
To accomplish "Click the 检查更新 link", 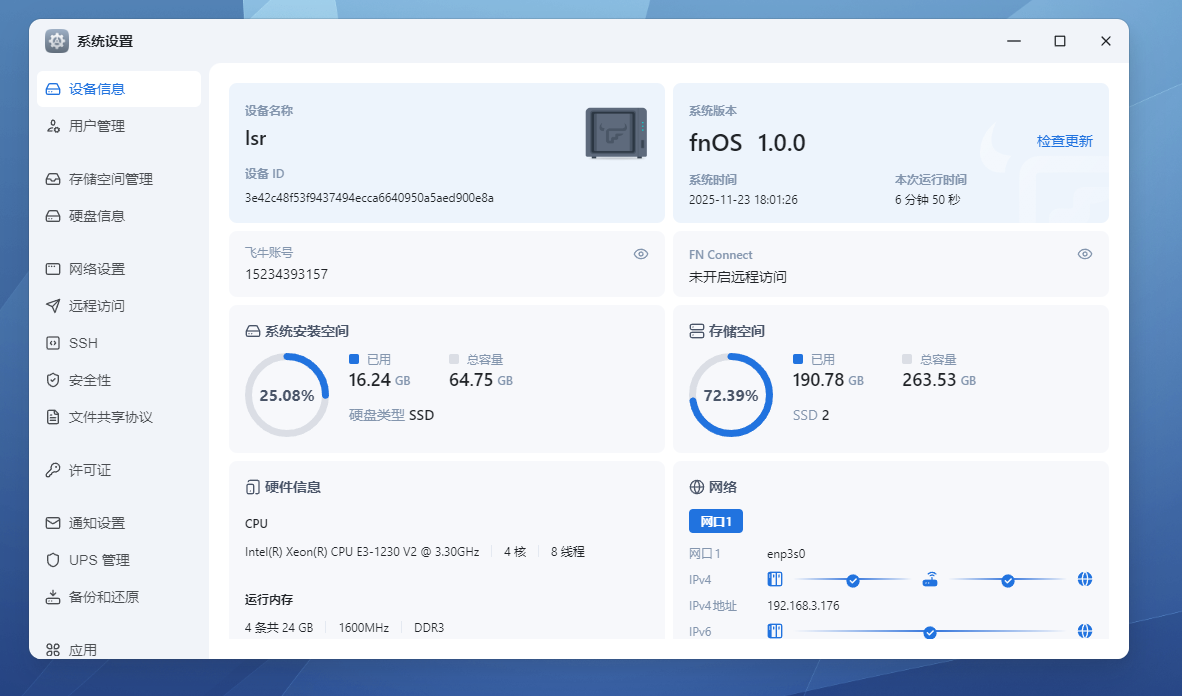I will [1064, 140].
